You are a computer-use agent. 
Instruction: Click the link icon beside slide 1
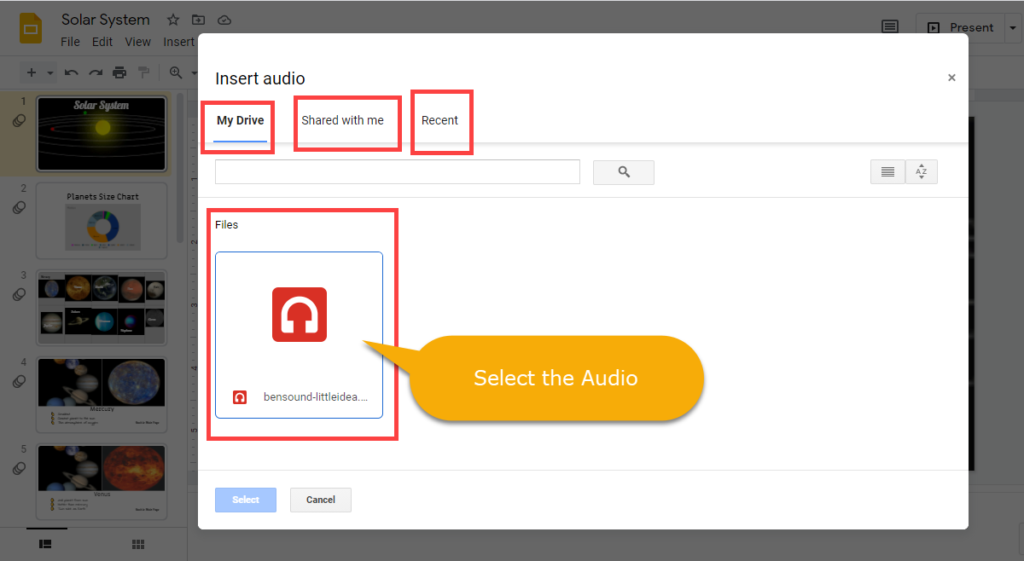(19, 121)
